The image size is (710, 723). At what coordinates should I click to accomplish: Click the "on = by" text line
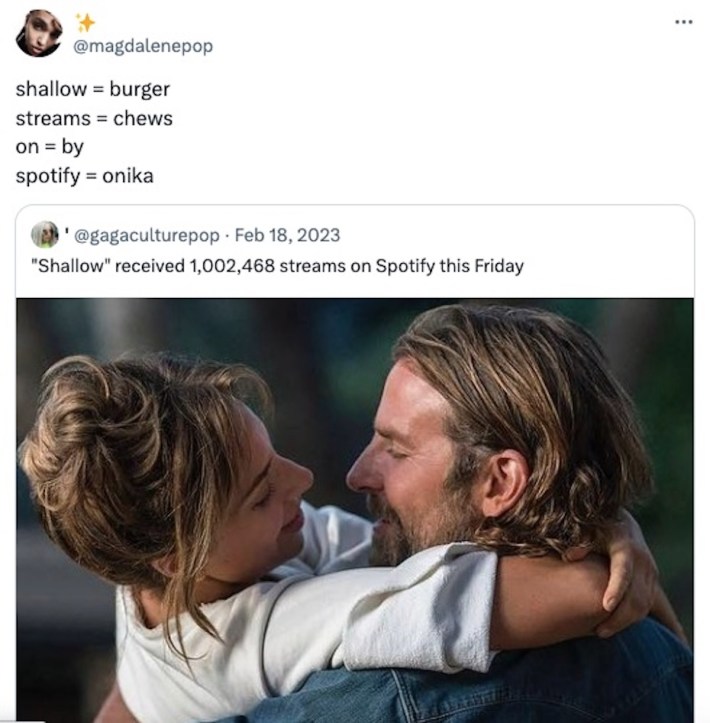tap(50, 147)
